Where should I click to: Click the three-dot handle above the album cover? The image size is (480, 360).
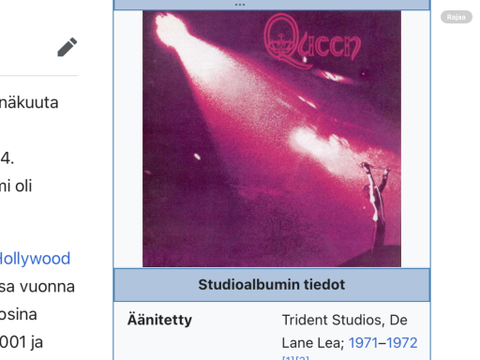click(240, 5)
